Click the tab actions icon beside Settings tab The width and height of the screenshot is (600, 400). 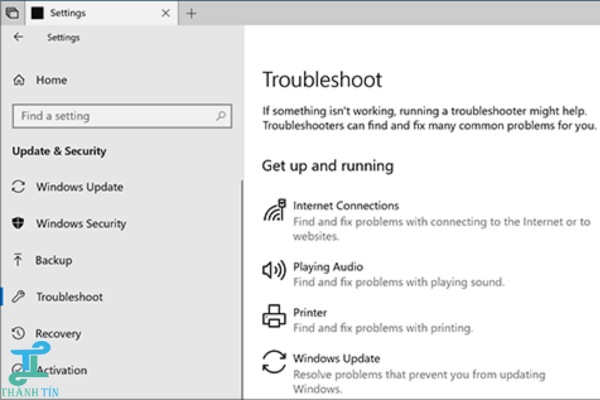point(12,13)
